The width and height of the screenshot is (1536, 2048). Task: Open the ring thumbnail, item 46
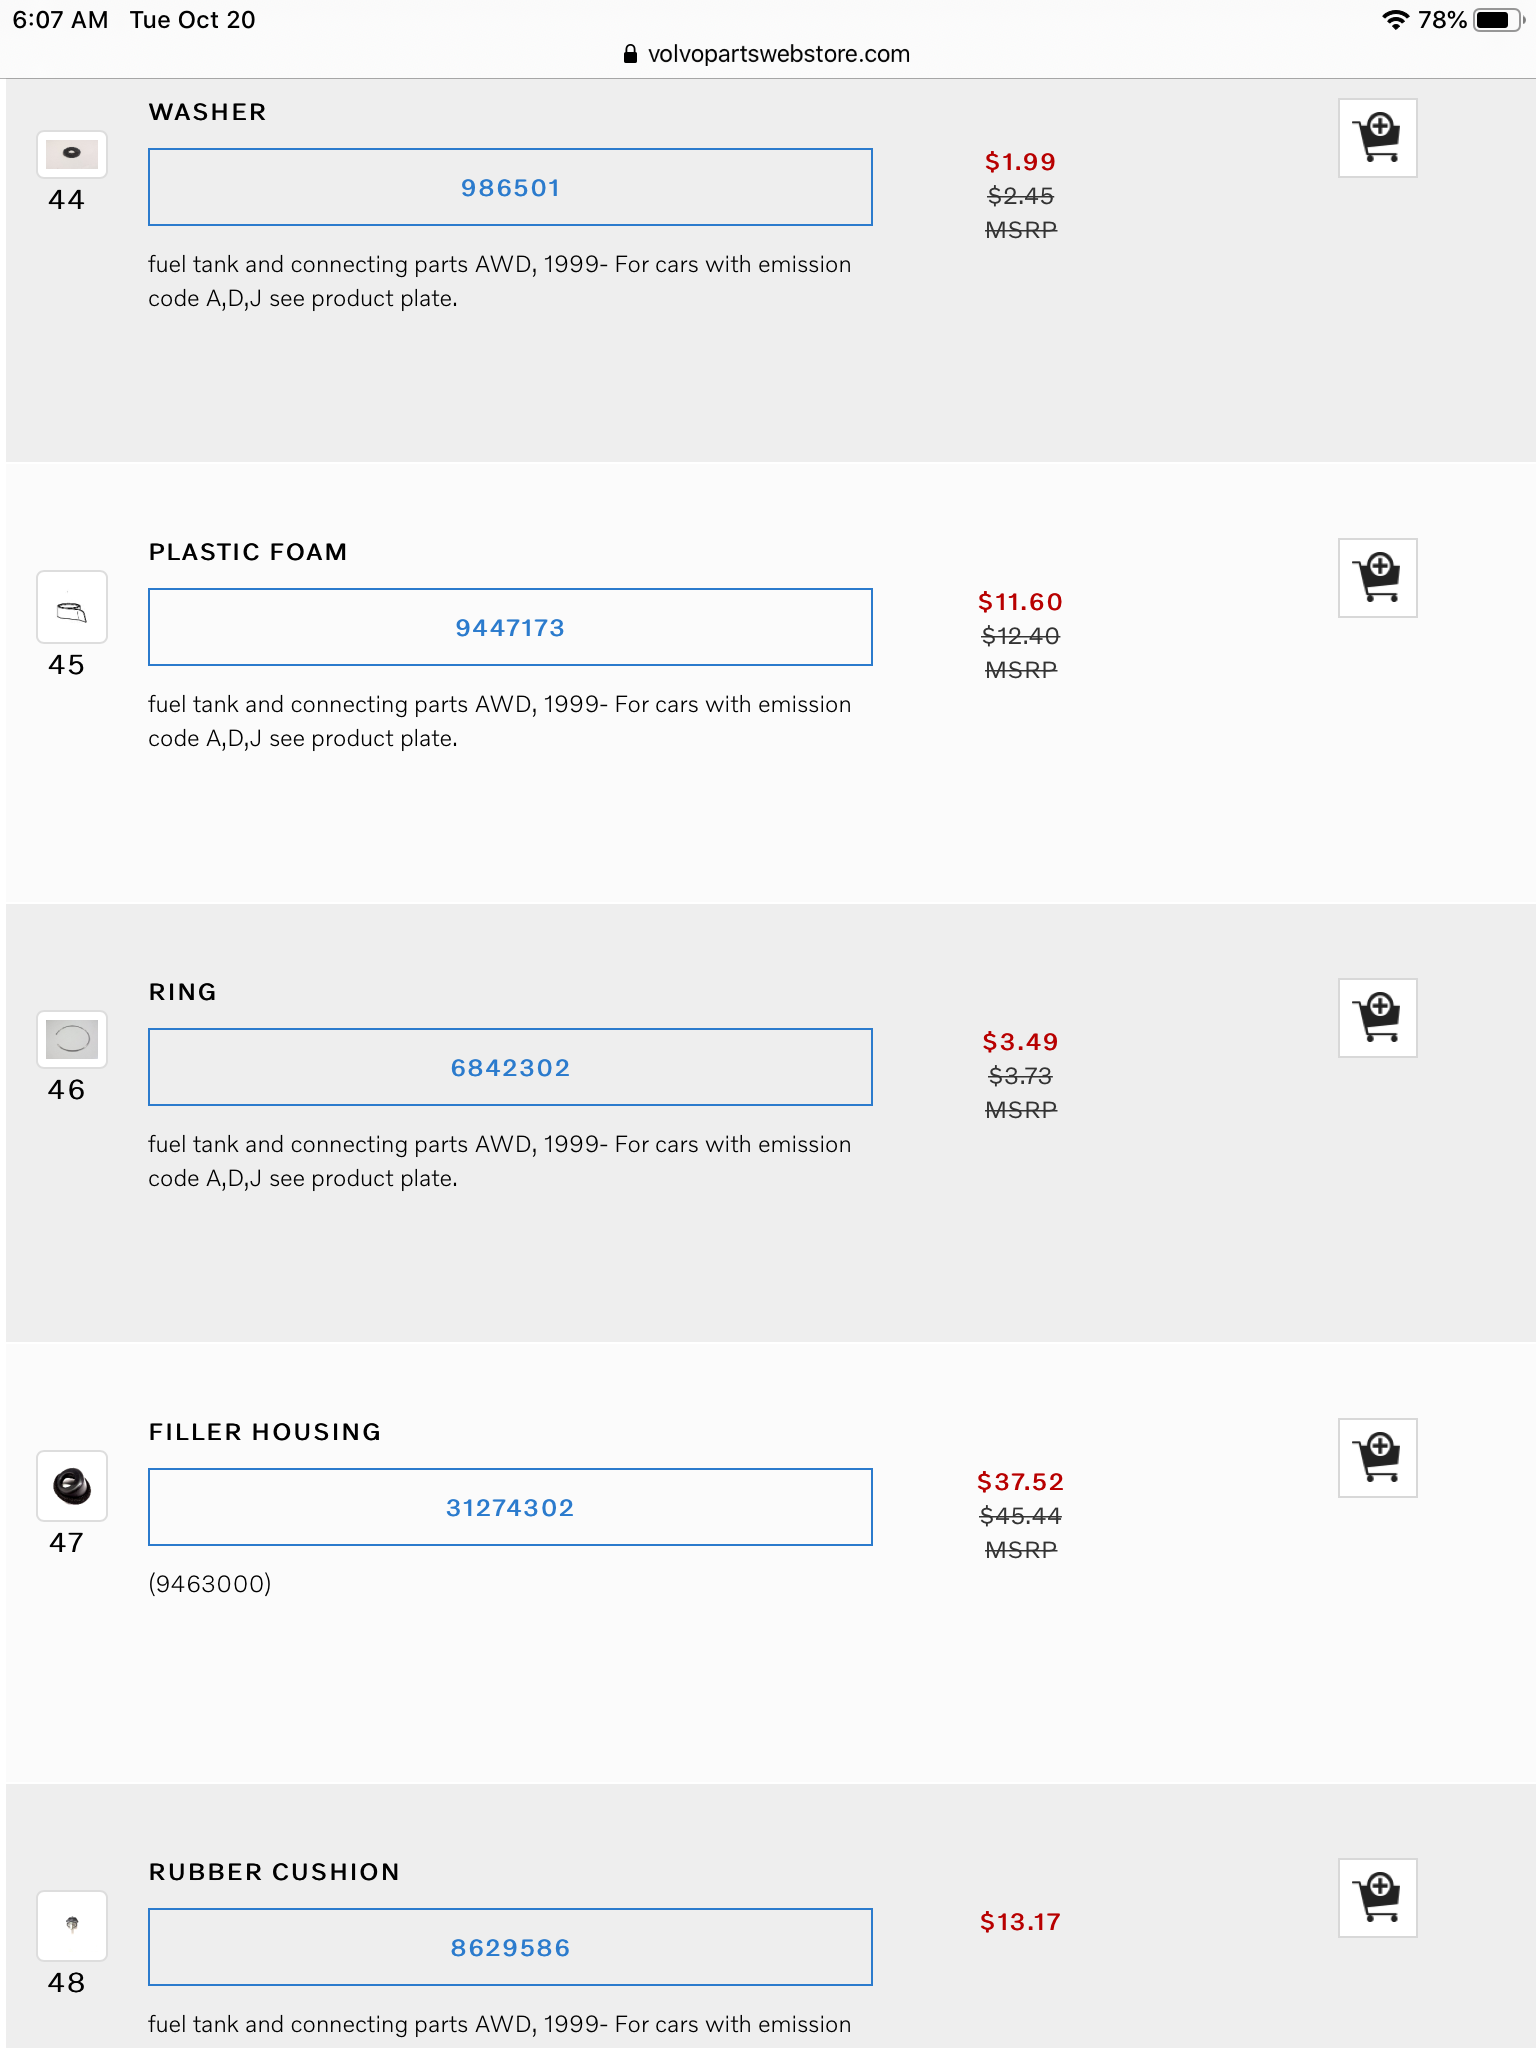coord(72,1039)
